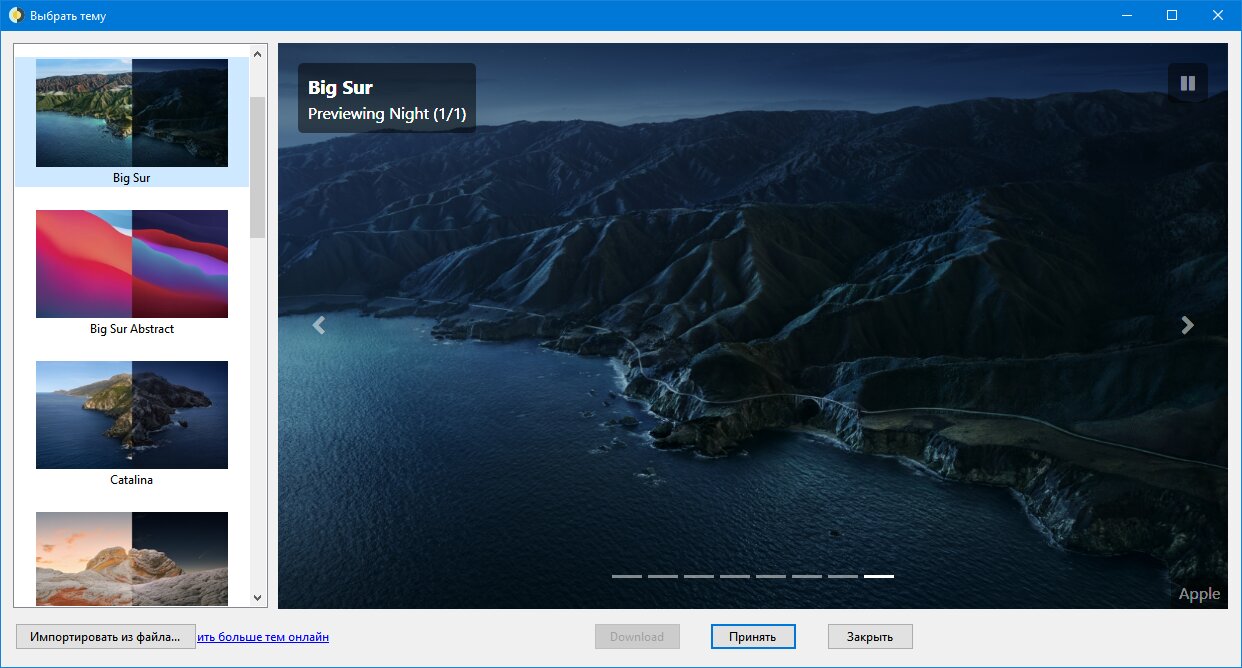The width and height of the screenshot is (1242, 668).
Task: Select the last highlighted slide indicator
Action: point(879,576)
